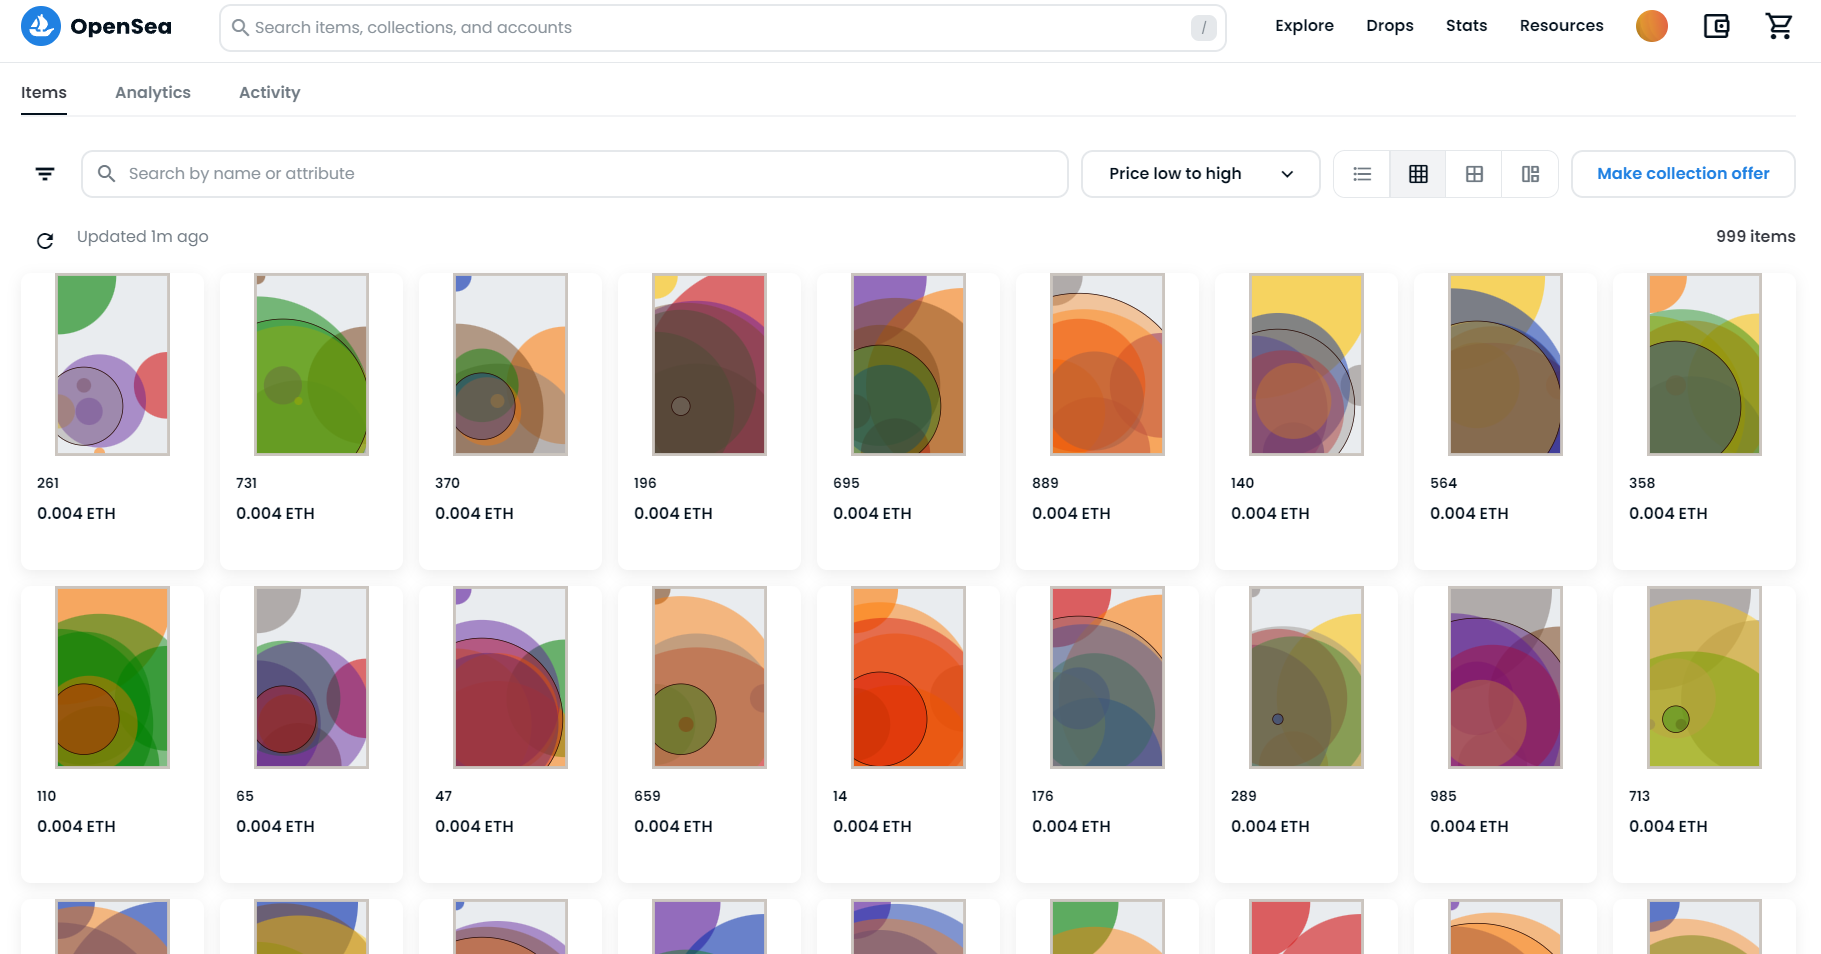Click the item name 176 label
The image size is (1821, 954).
[x=1042, y=796]
